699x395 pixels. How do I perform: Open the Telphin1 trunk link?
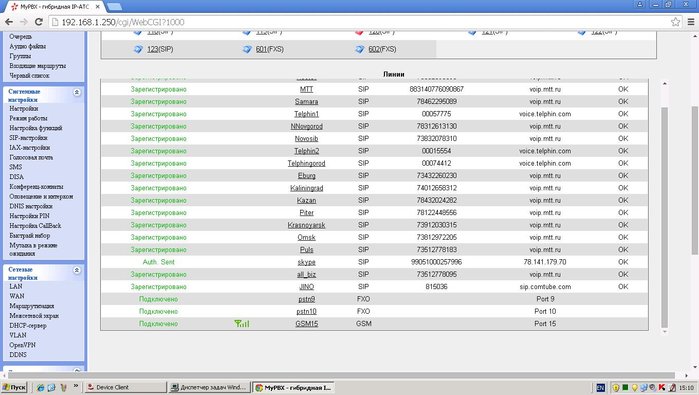click(x=306, y=114)
